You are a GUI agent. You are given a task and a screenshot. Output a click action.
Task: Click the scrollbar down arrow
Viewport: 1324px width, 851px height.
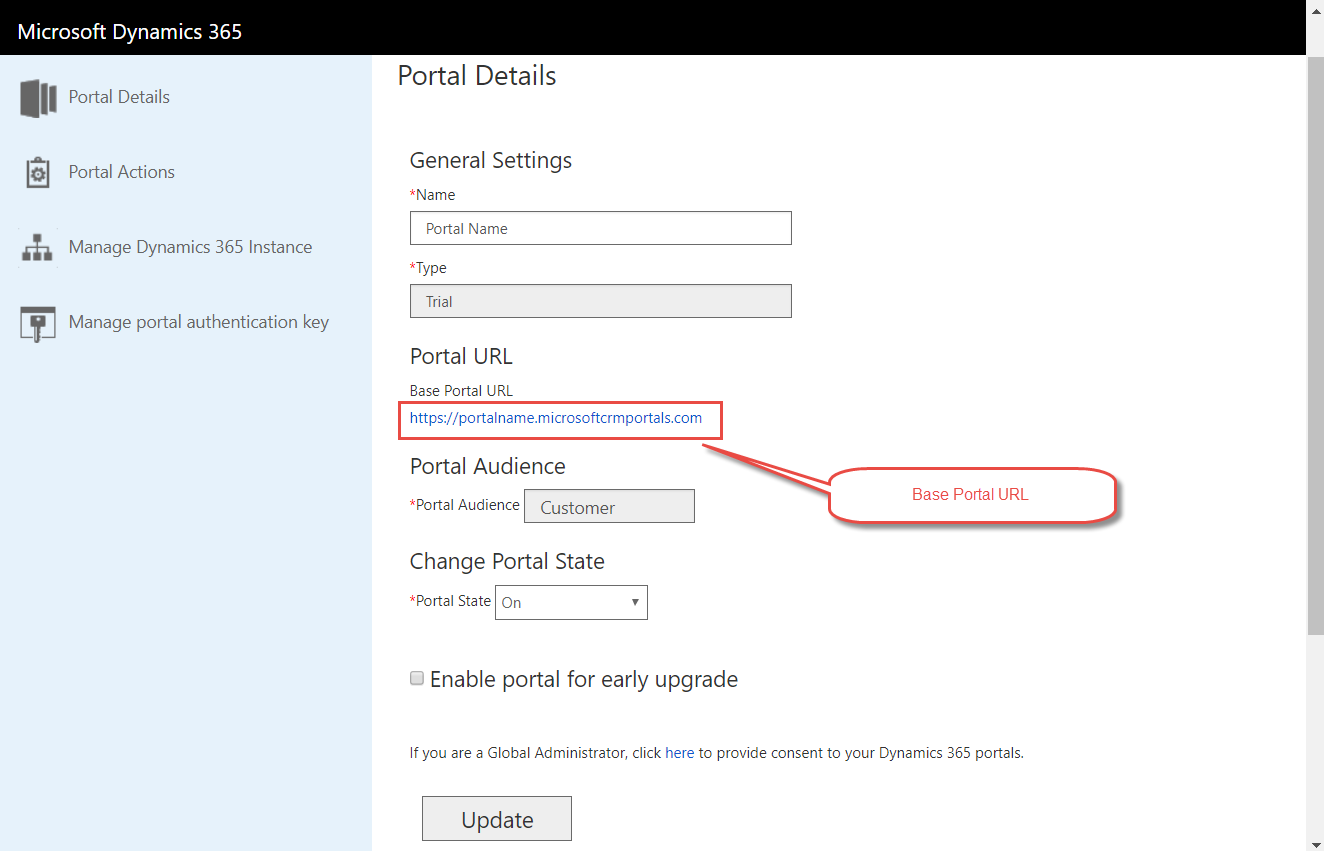1316,843
